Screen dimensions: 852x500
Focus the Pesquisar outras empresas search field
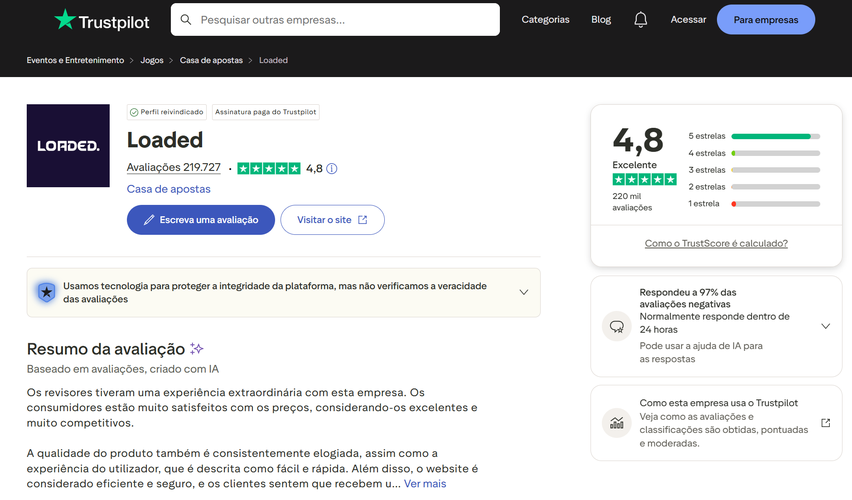[x=335, y=20]
